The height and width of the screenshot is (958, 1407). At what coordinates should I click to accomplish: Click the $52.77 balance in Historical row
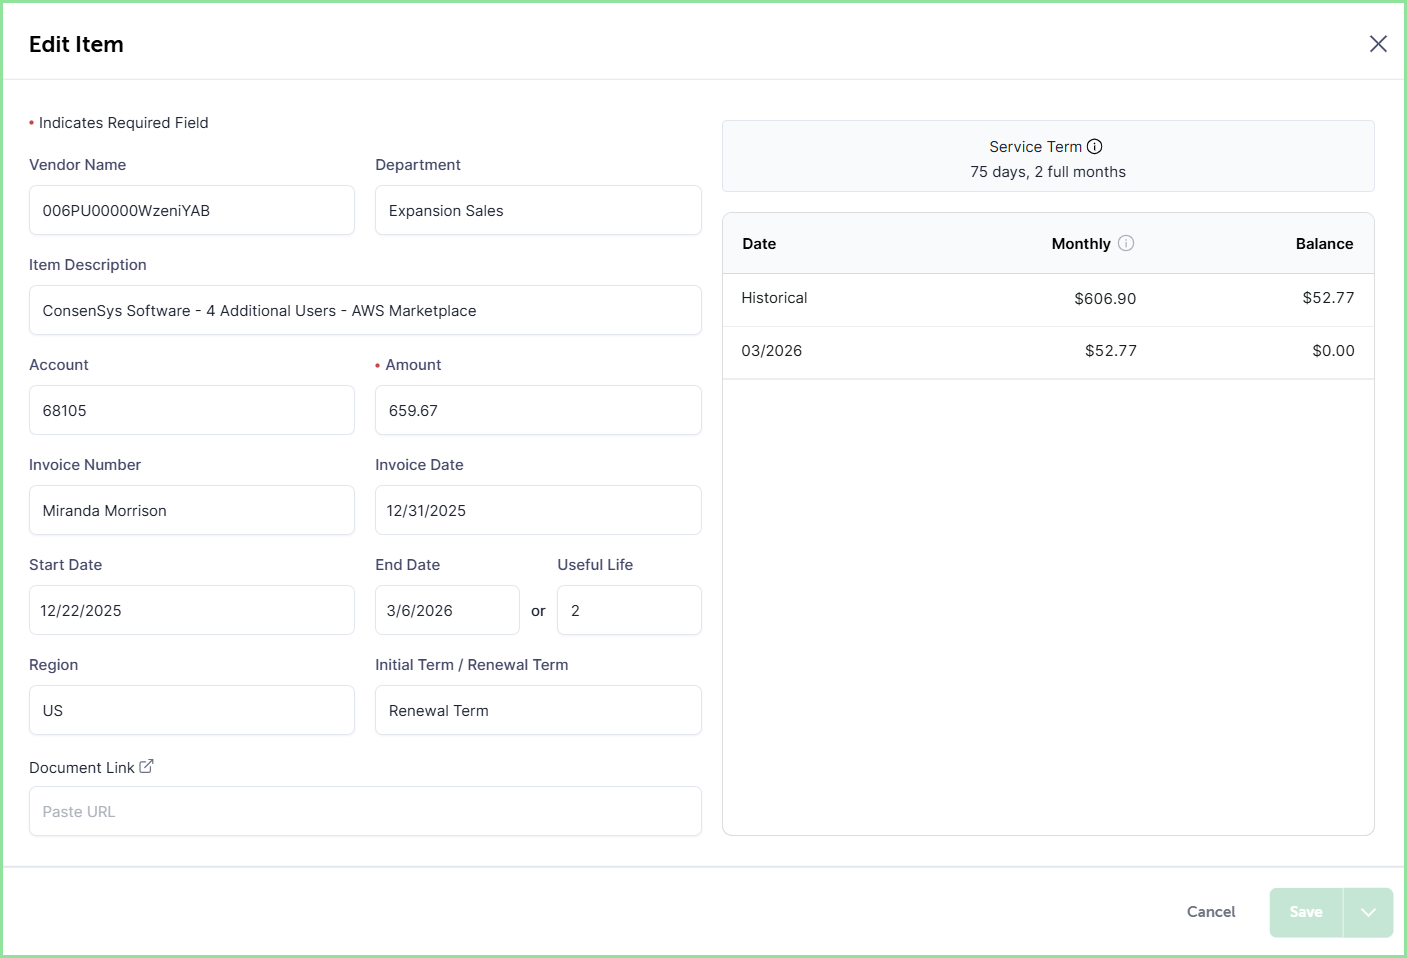[x=1328, y=298]
